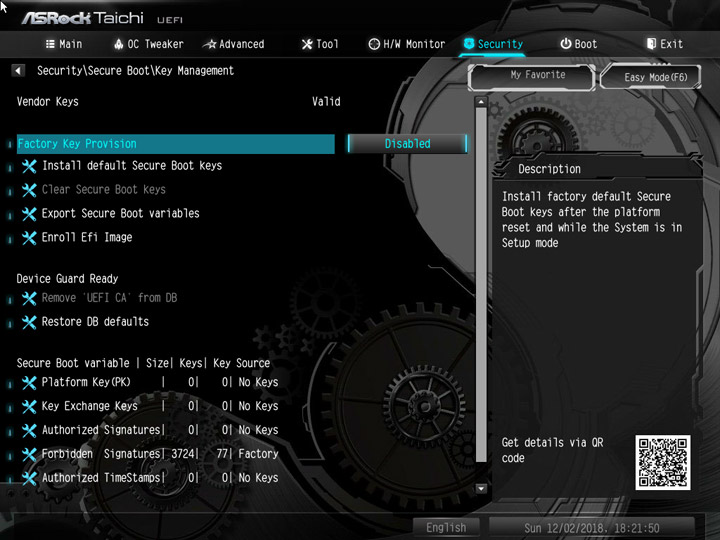
Task: Click the wrench icon beside Forbidden Signatures
Action: 29,455
